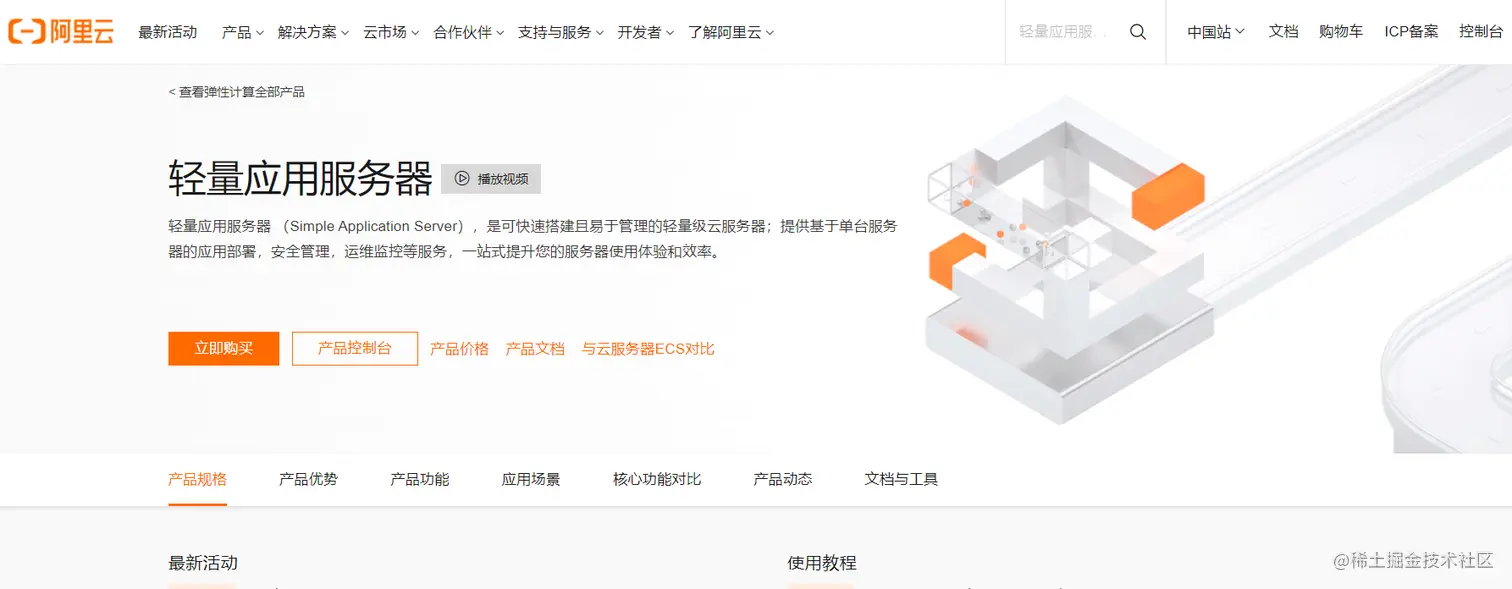The image size is (1512, 589).
Task: Switch to the 产品优势 tab
Action: 308,479
